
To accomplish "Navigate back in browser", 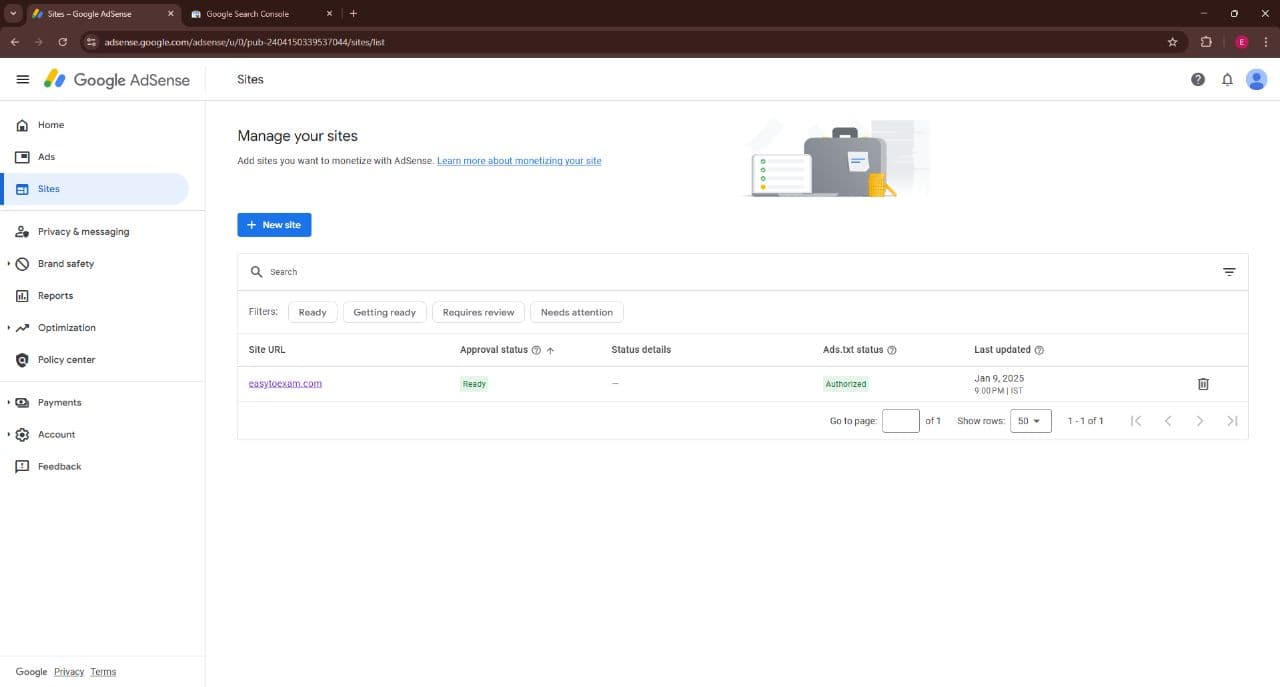I will pos(15,42).
